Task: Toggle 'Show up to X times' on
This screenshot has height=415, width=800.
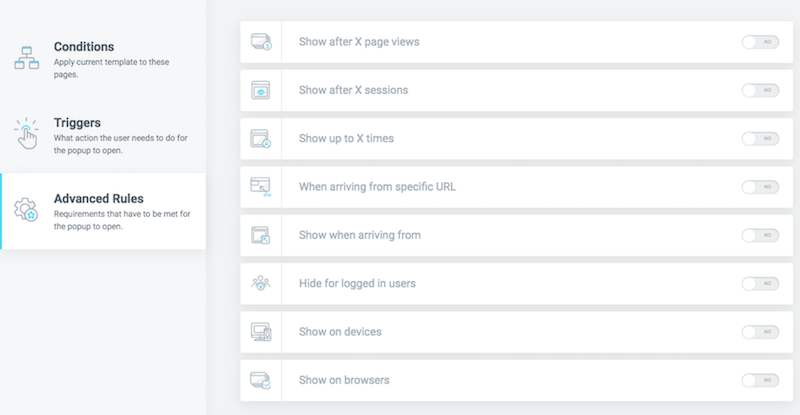Action: [x=760, y=138]
